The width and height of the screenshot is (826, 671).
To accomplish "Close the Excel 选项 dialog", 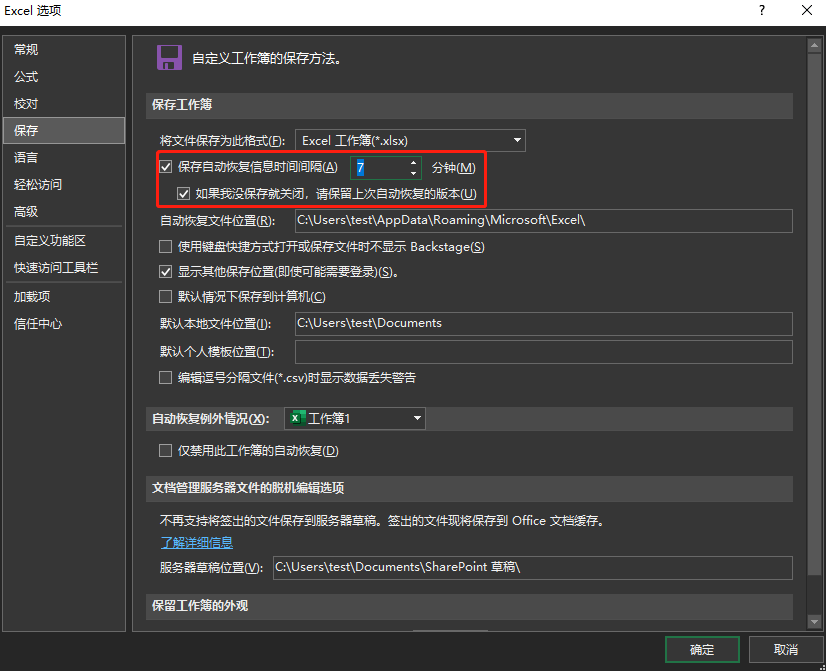I will 807,11.
